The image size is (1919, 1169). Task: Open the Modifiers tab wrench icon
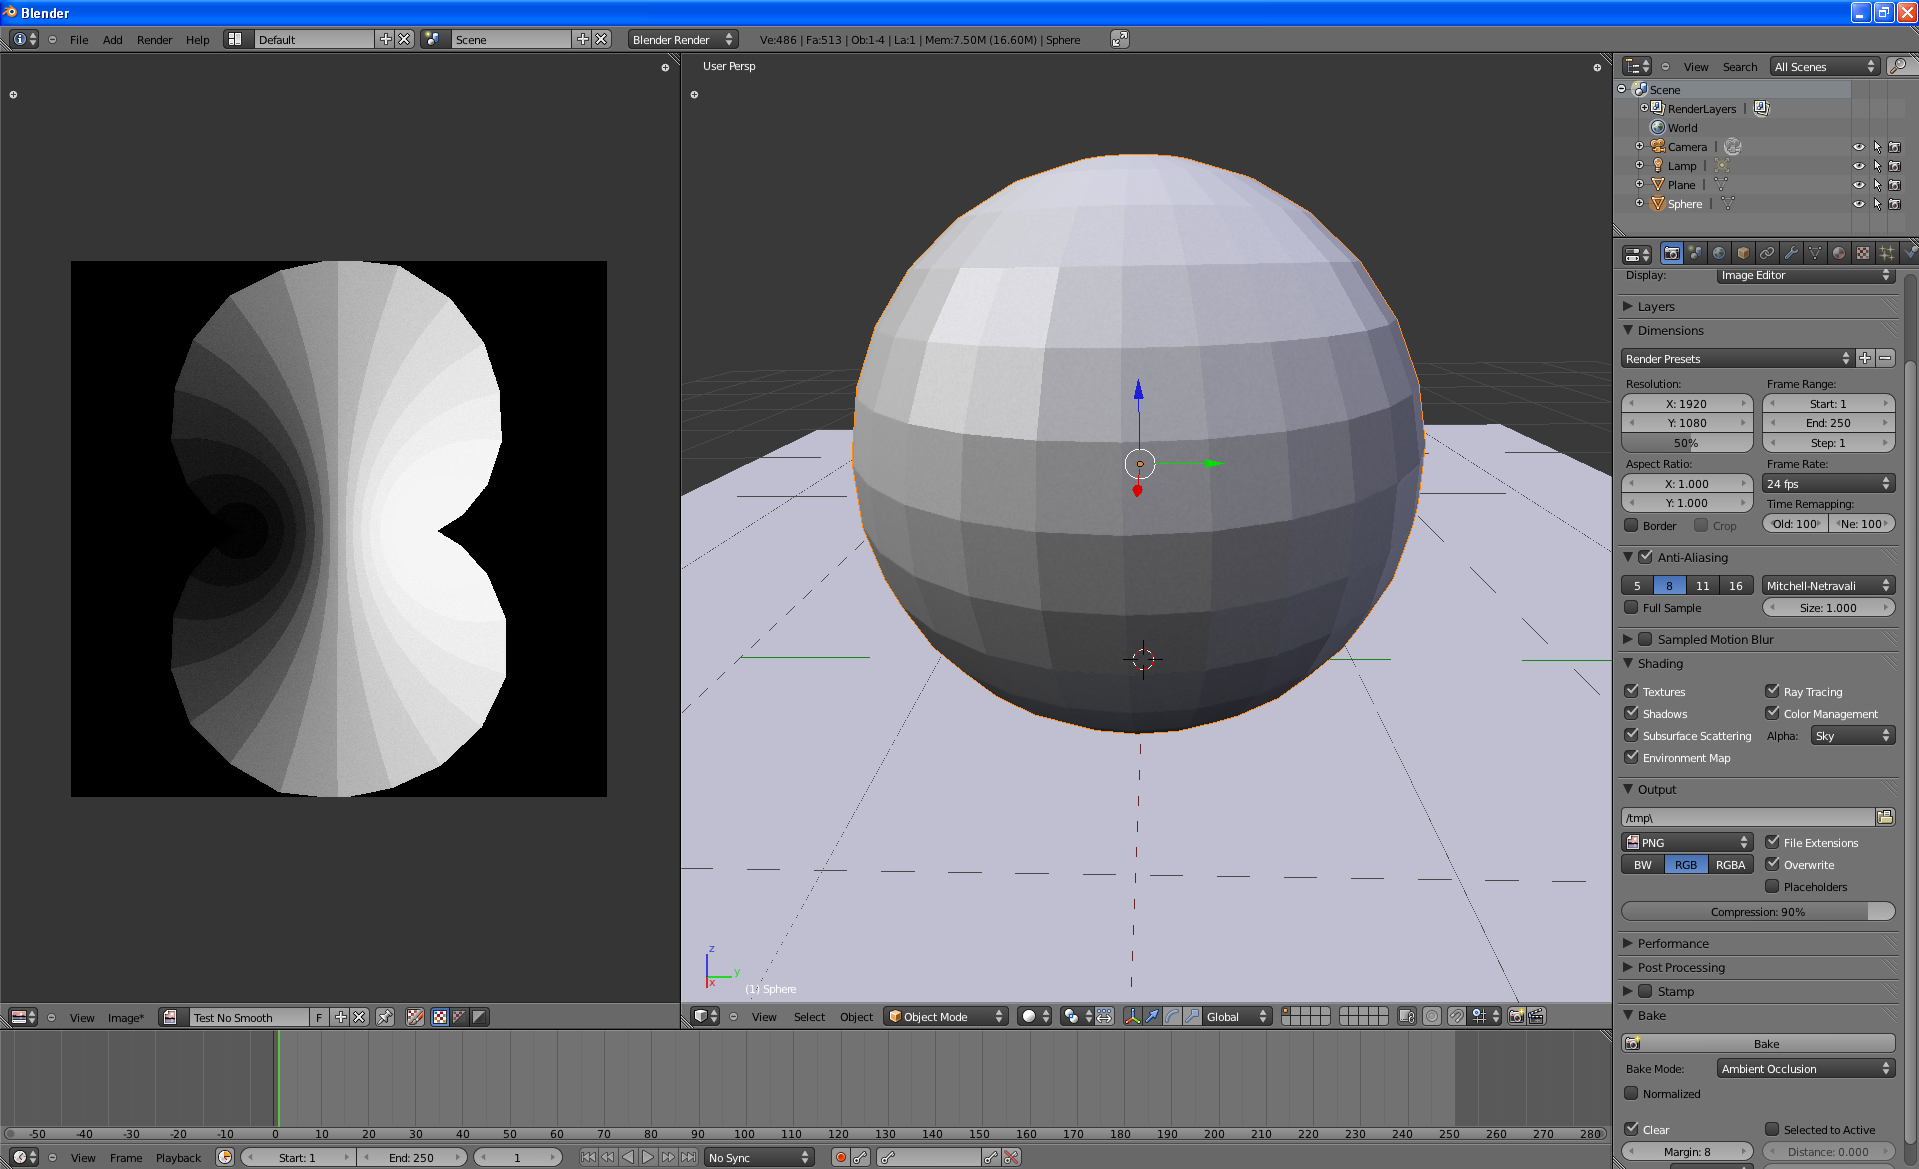[x=1791, y=253]
